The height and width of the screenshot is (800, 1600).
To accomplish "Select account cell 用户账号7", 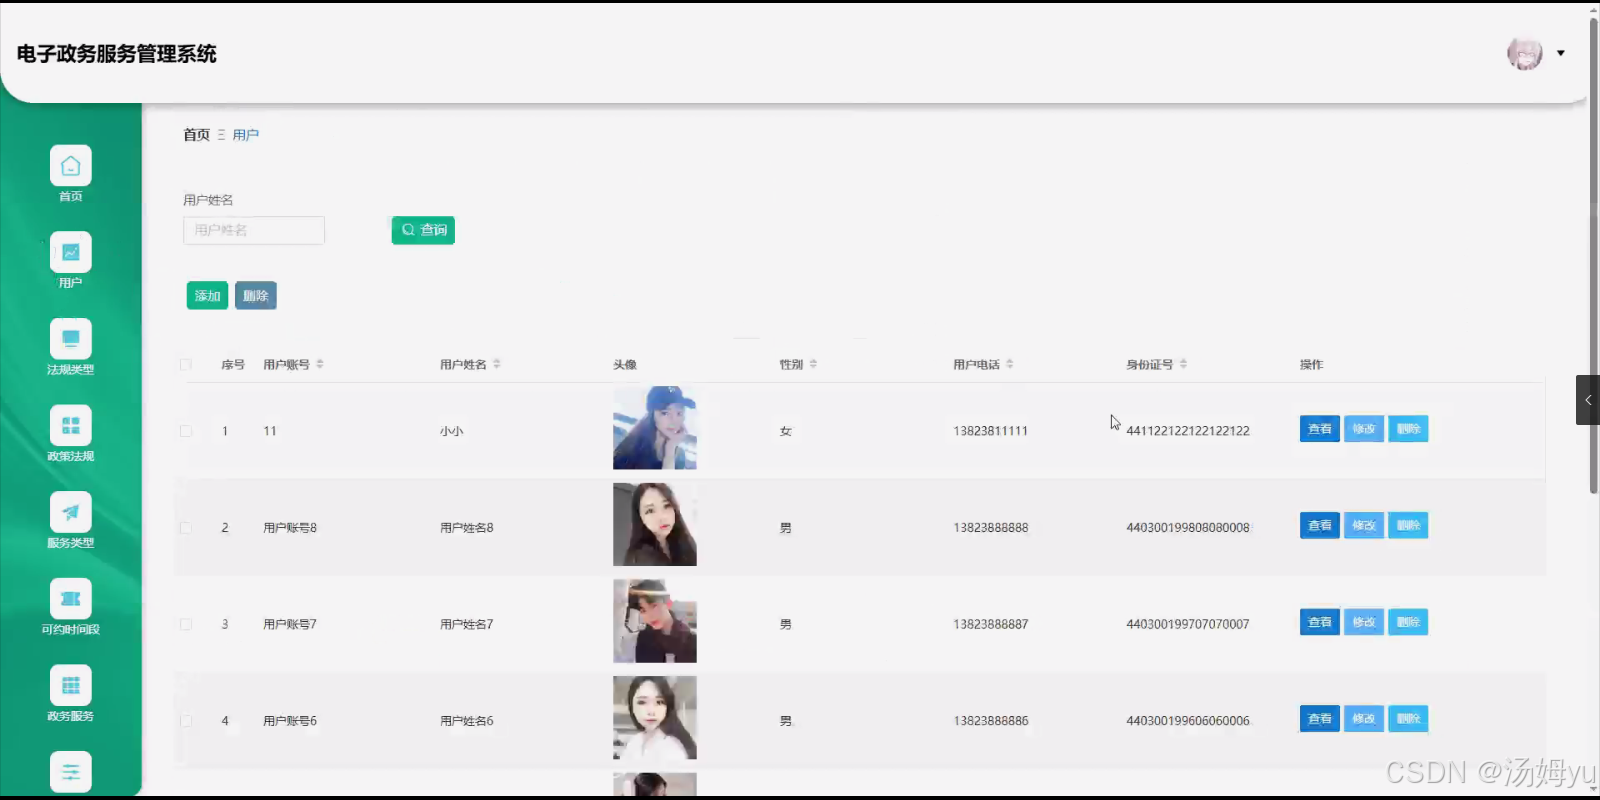I will (x=290, y=624).
